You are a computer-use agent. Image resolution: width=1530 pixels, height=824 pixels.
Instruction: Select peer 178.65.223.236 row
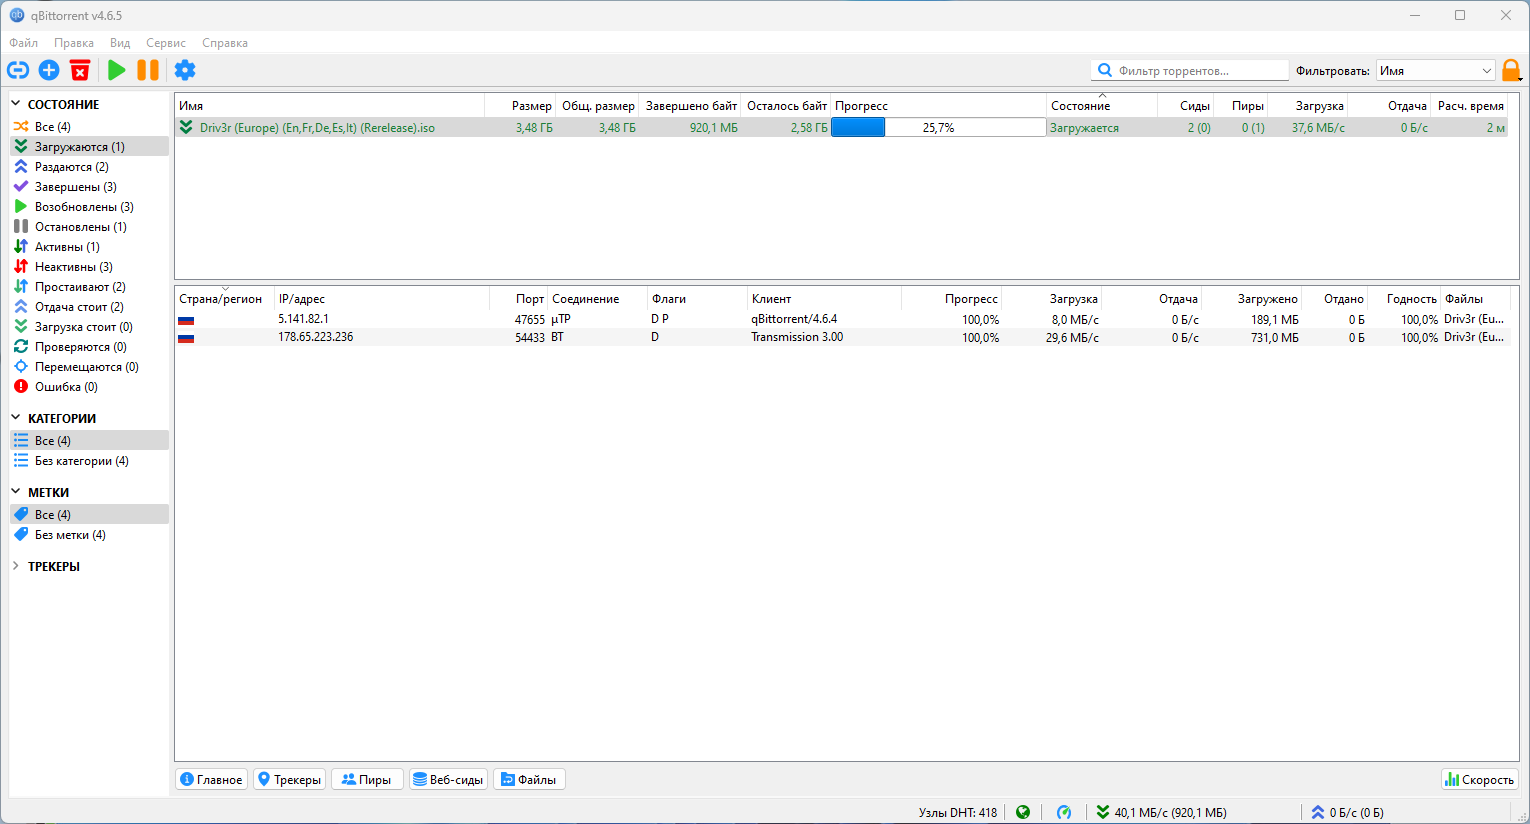(843, 337)
